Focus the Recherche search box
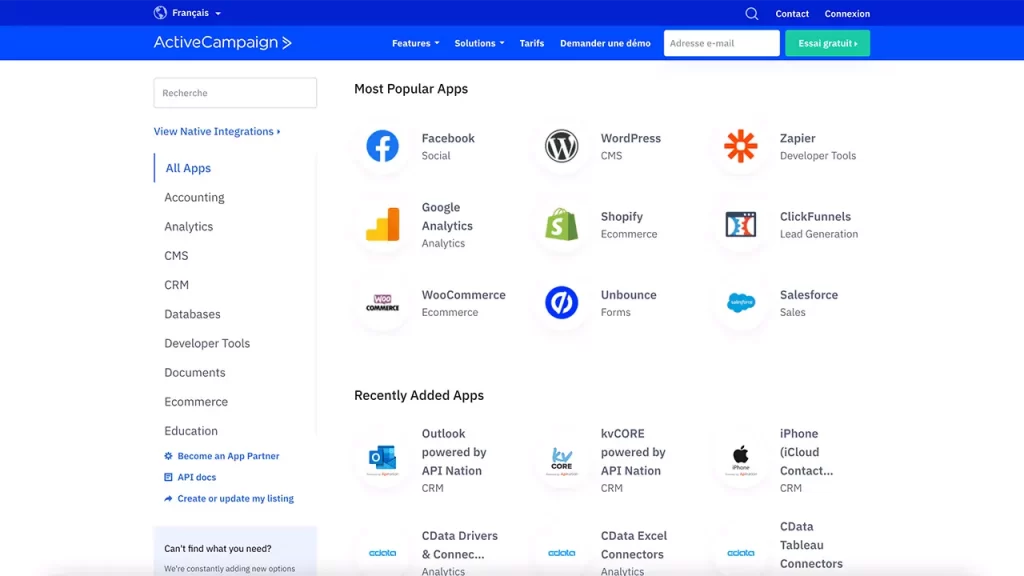Screen dimensions: 1024x576 (x=235, y=93)
